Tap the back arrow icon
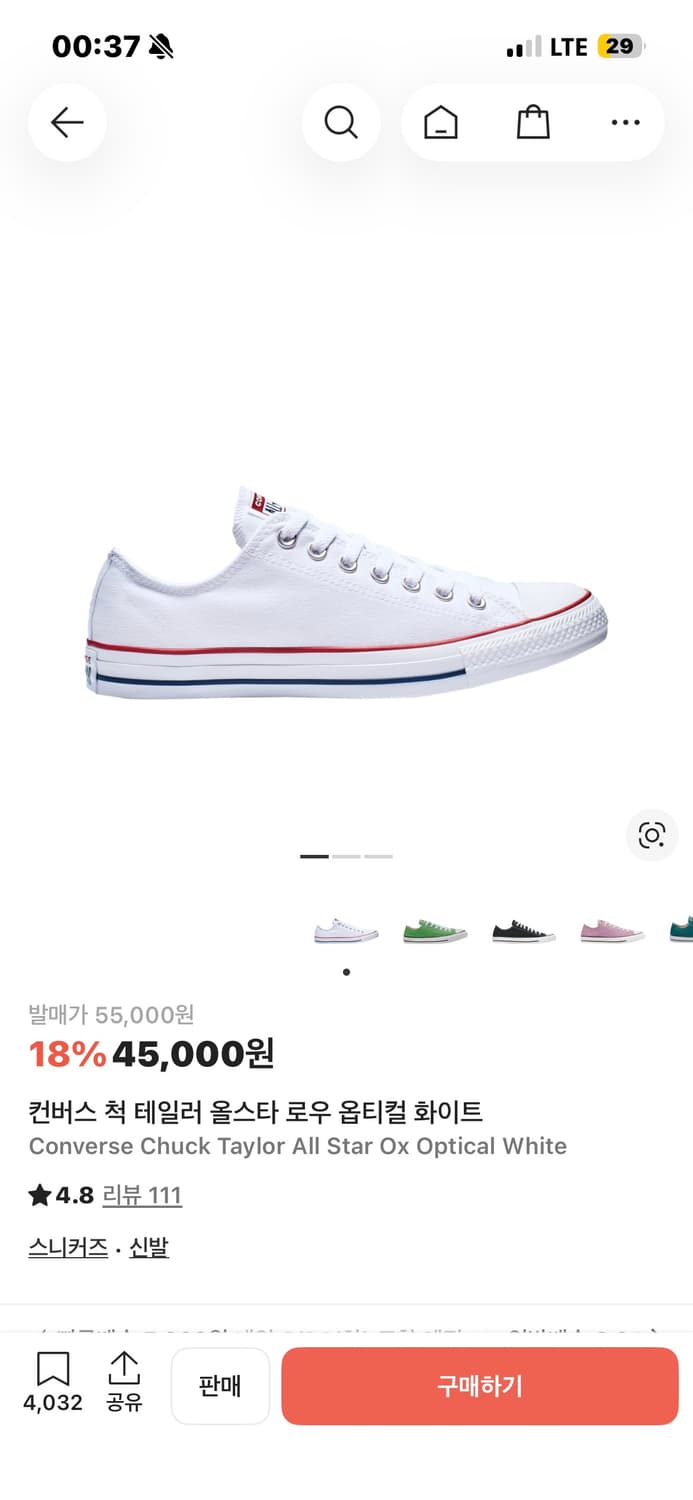This screenshot has width=693, height=1500. point(67,123)
